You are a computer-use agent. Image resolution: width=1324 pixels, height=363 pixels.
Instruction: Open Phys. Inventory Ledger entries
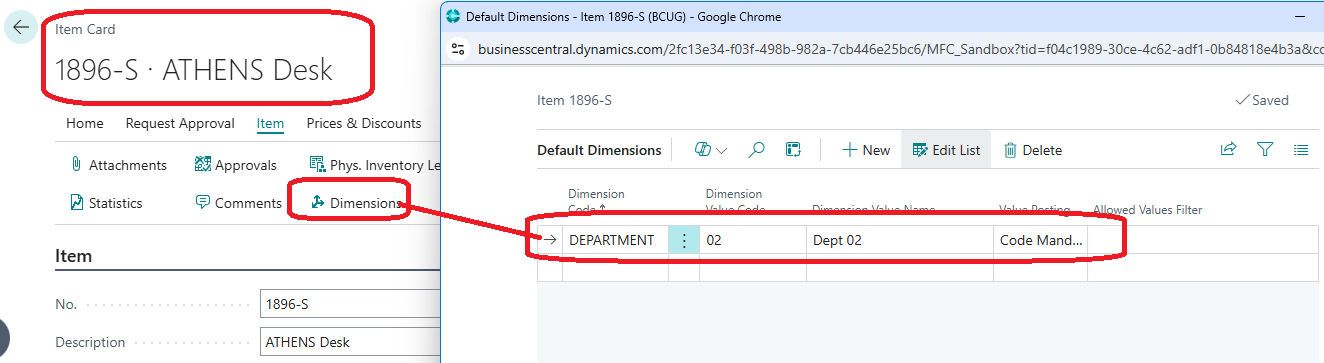374,165
